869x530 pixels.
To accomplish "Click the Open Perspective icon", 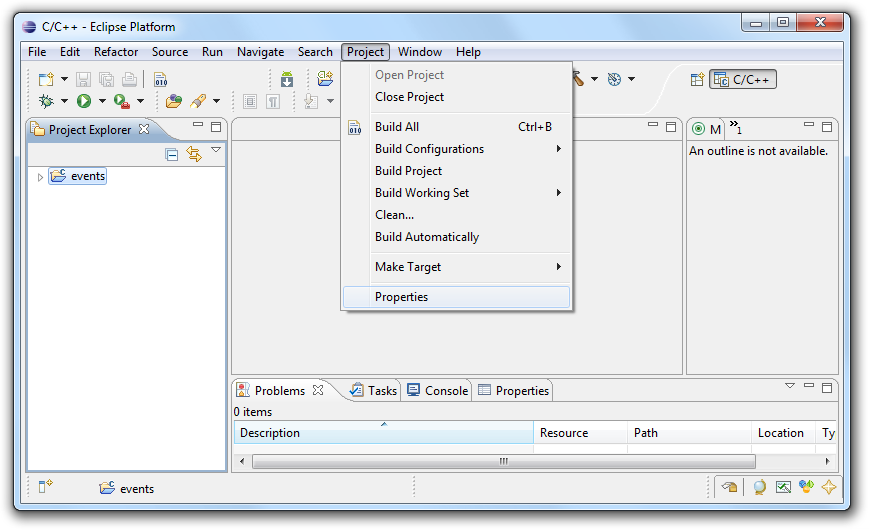I will coord(697,79).
